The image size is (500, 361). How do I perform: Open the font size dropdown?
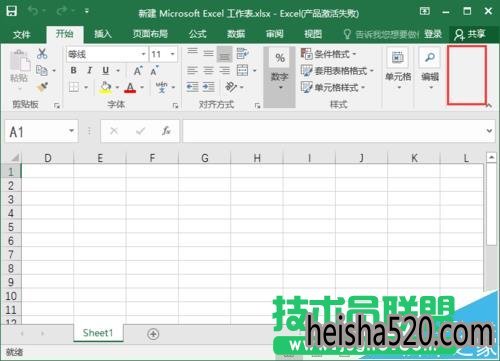point(172,54)
